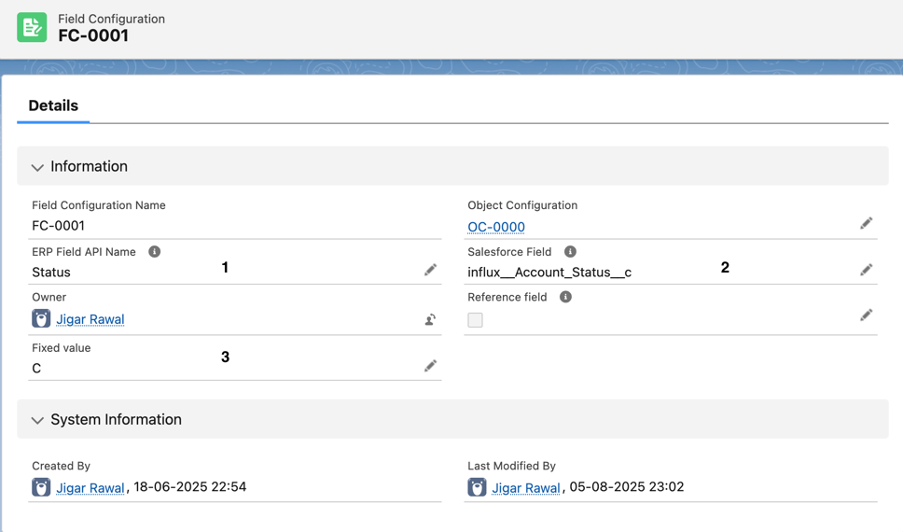This screenshot has width=904, height=532.
Task: Click the Status ERP field value
Action: [51, 272]
